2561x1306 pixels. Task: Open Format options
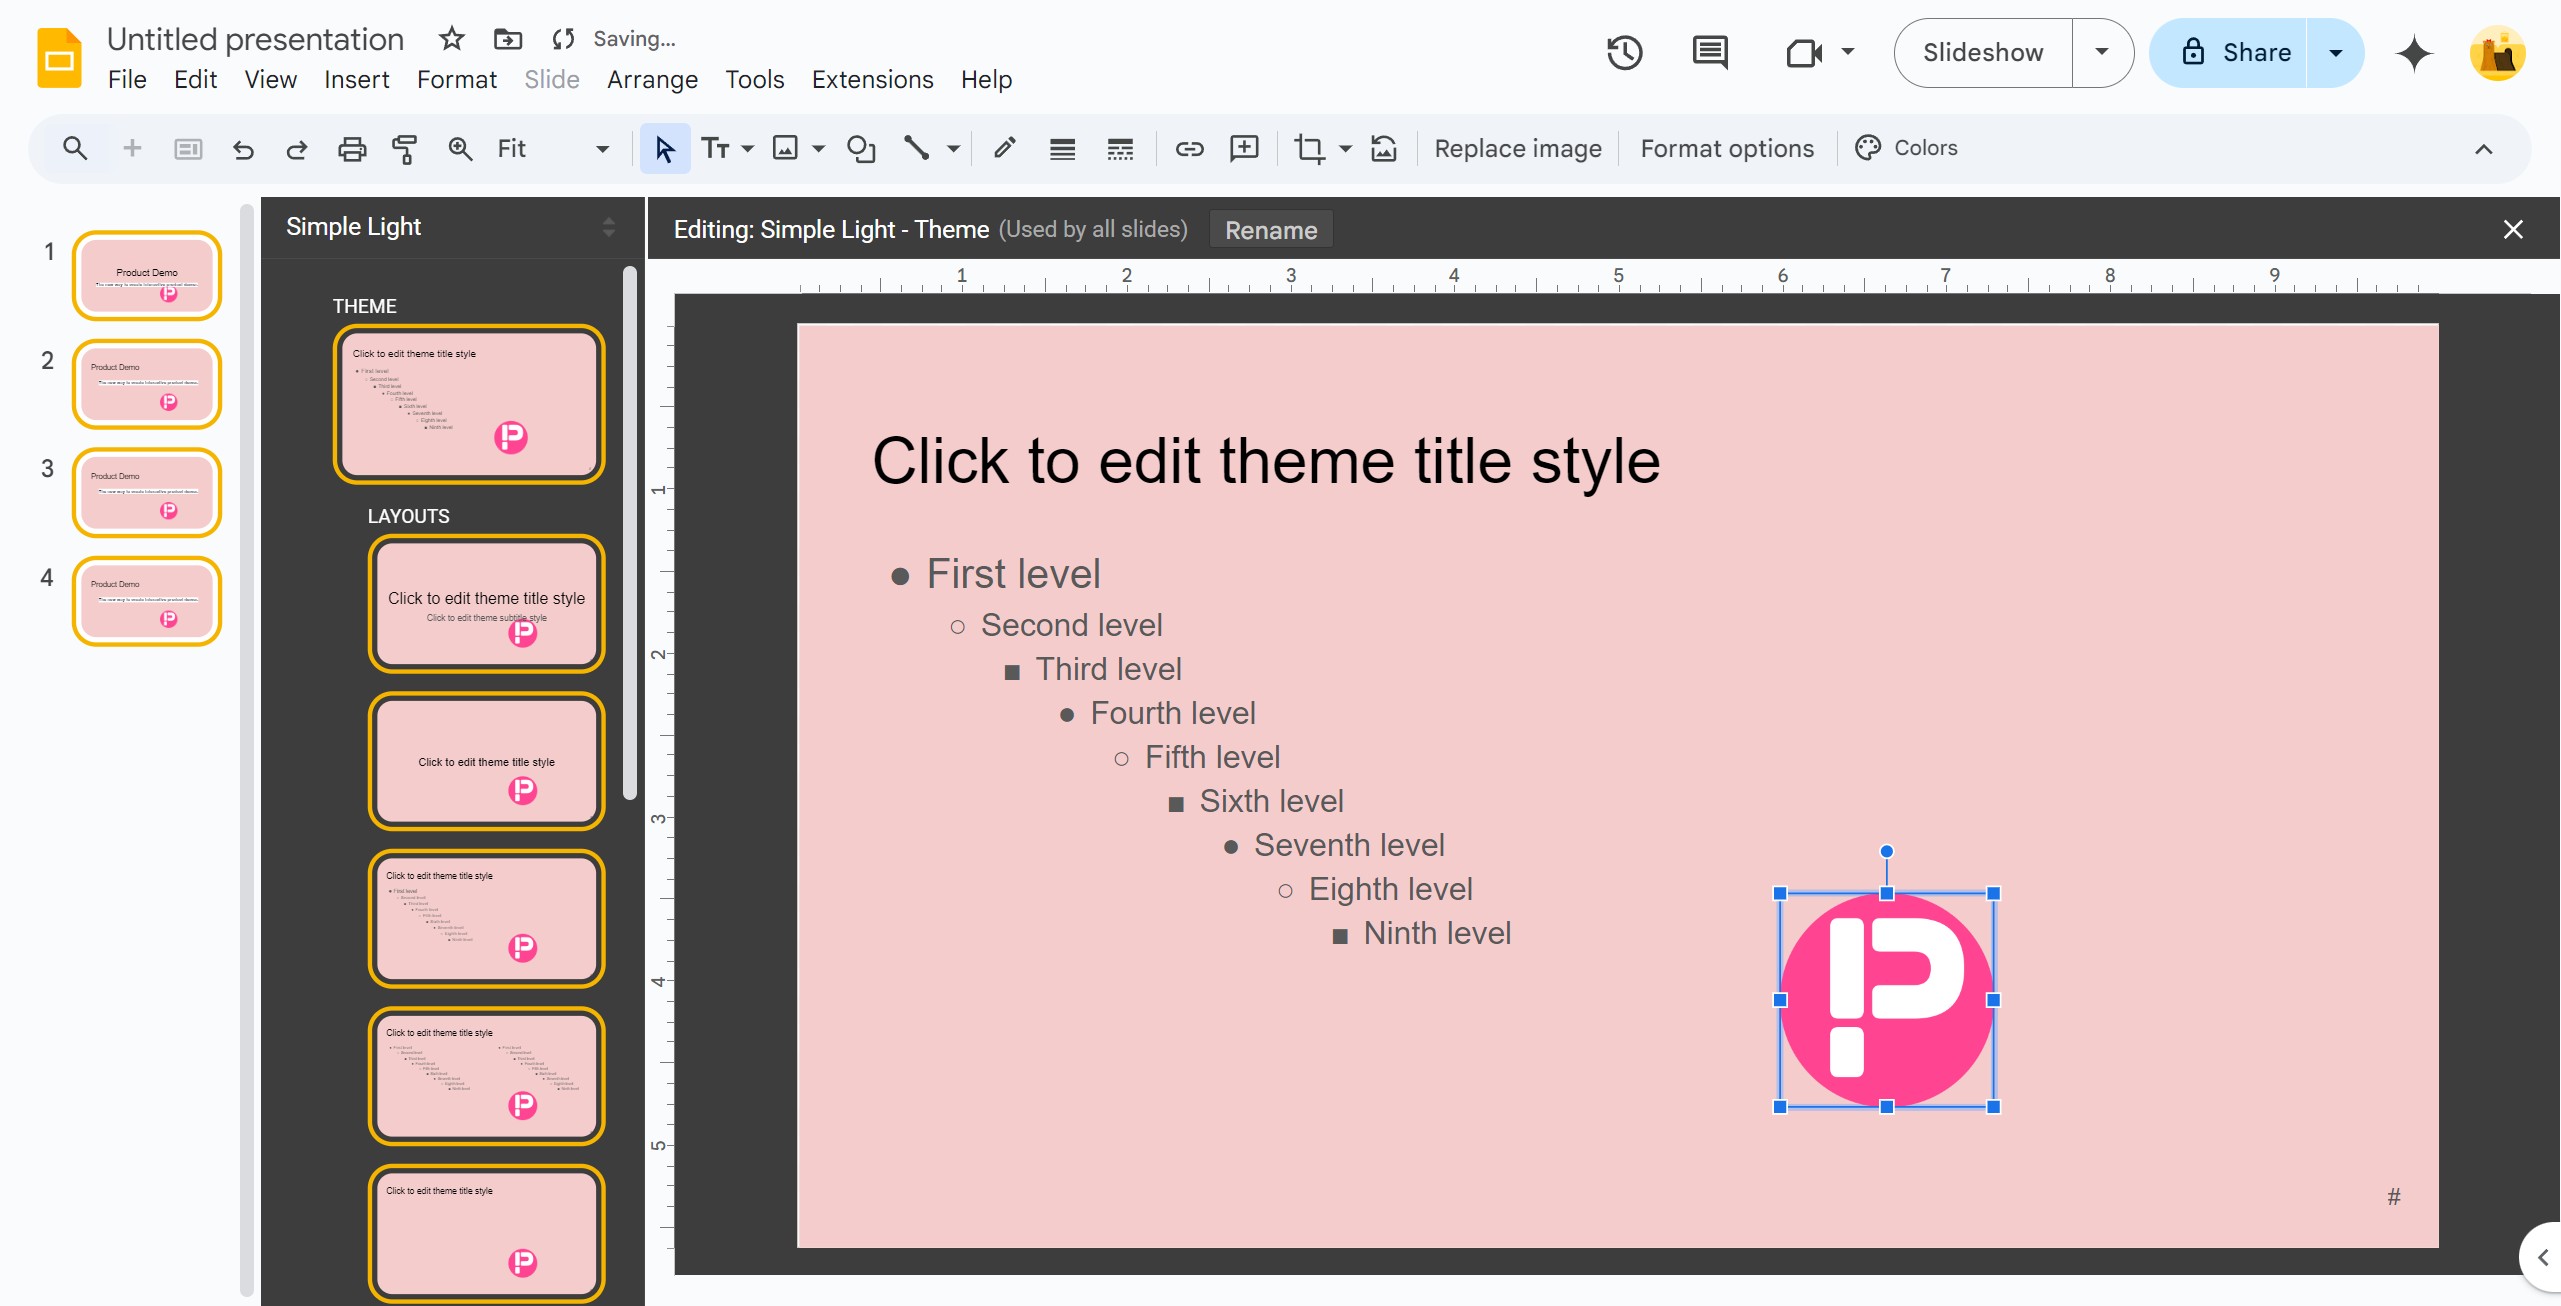[x=1727, y=149]
